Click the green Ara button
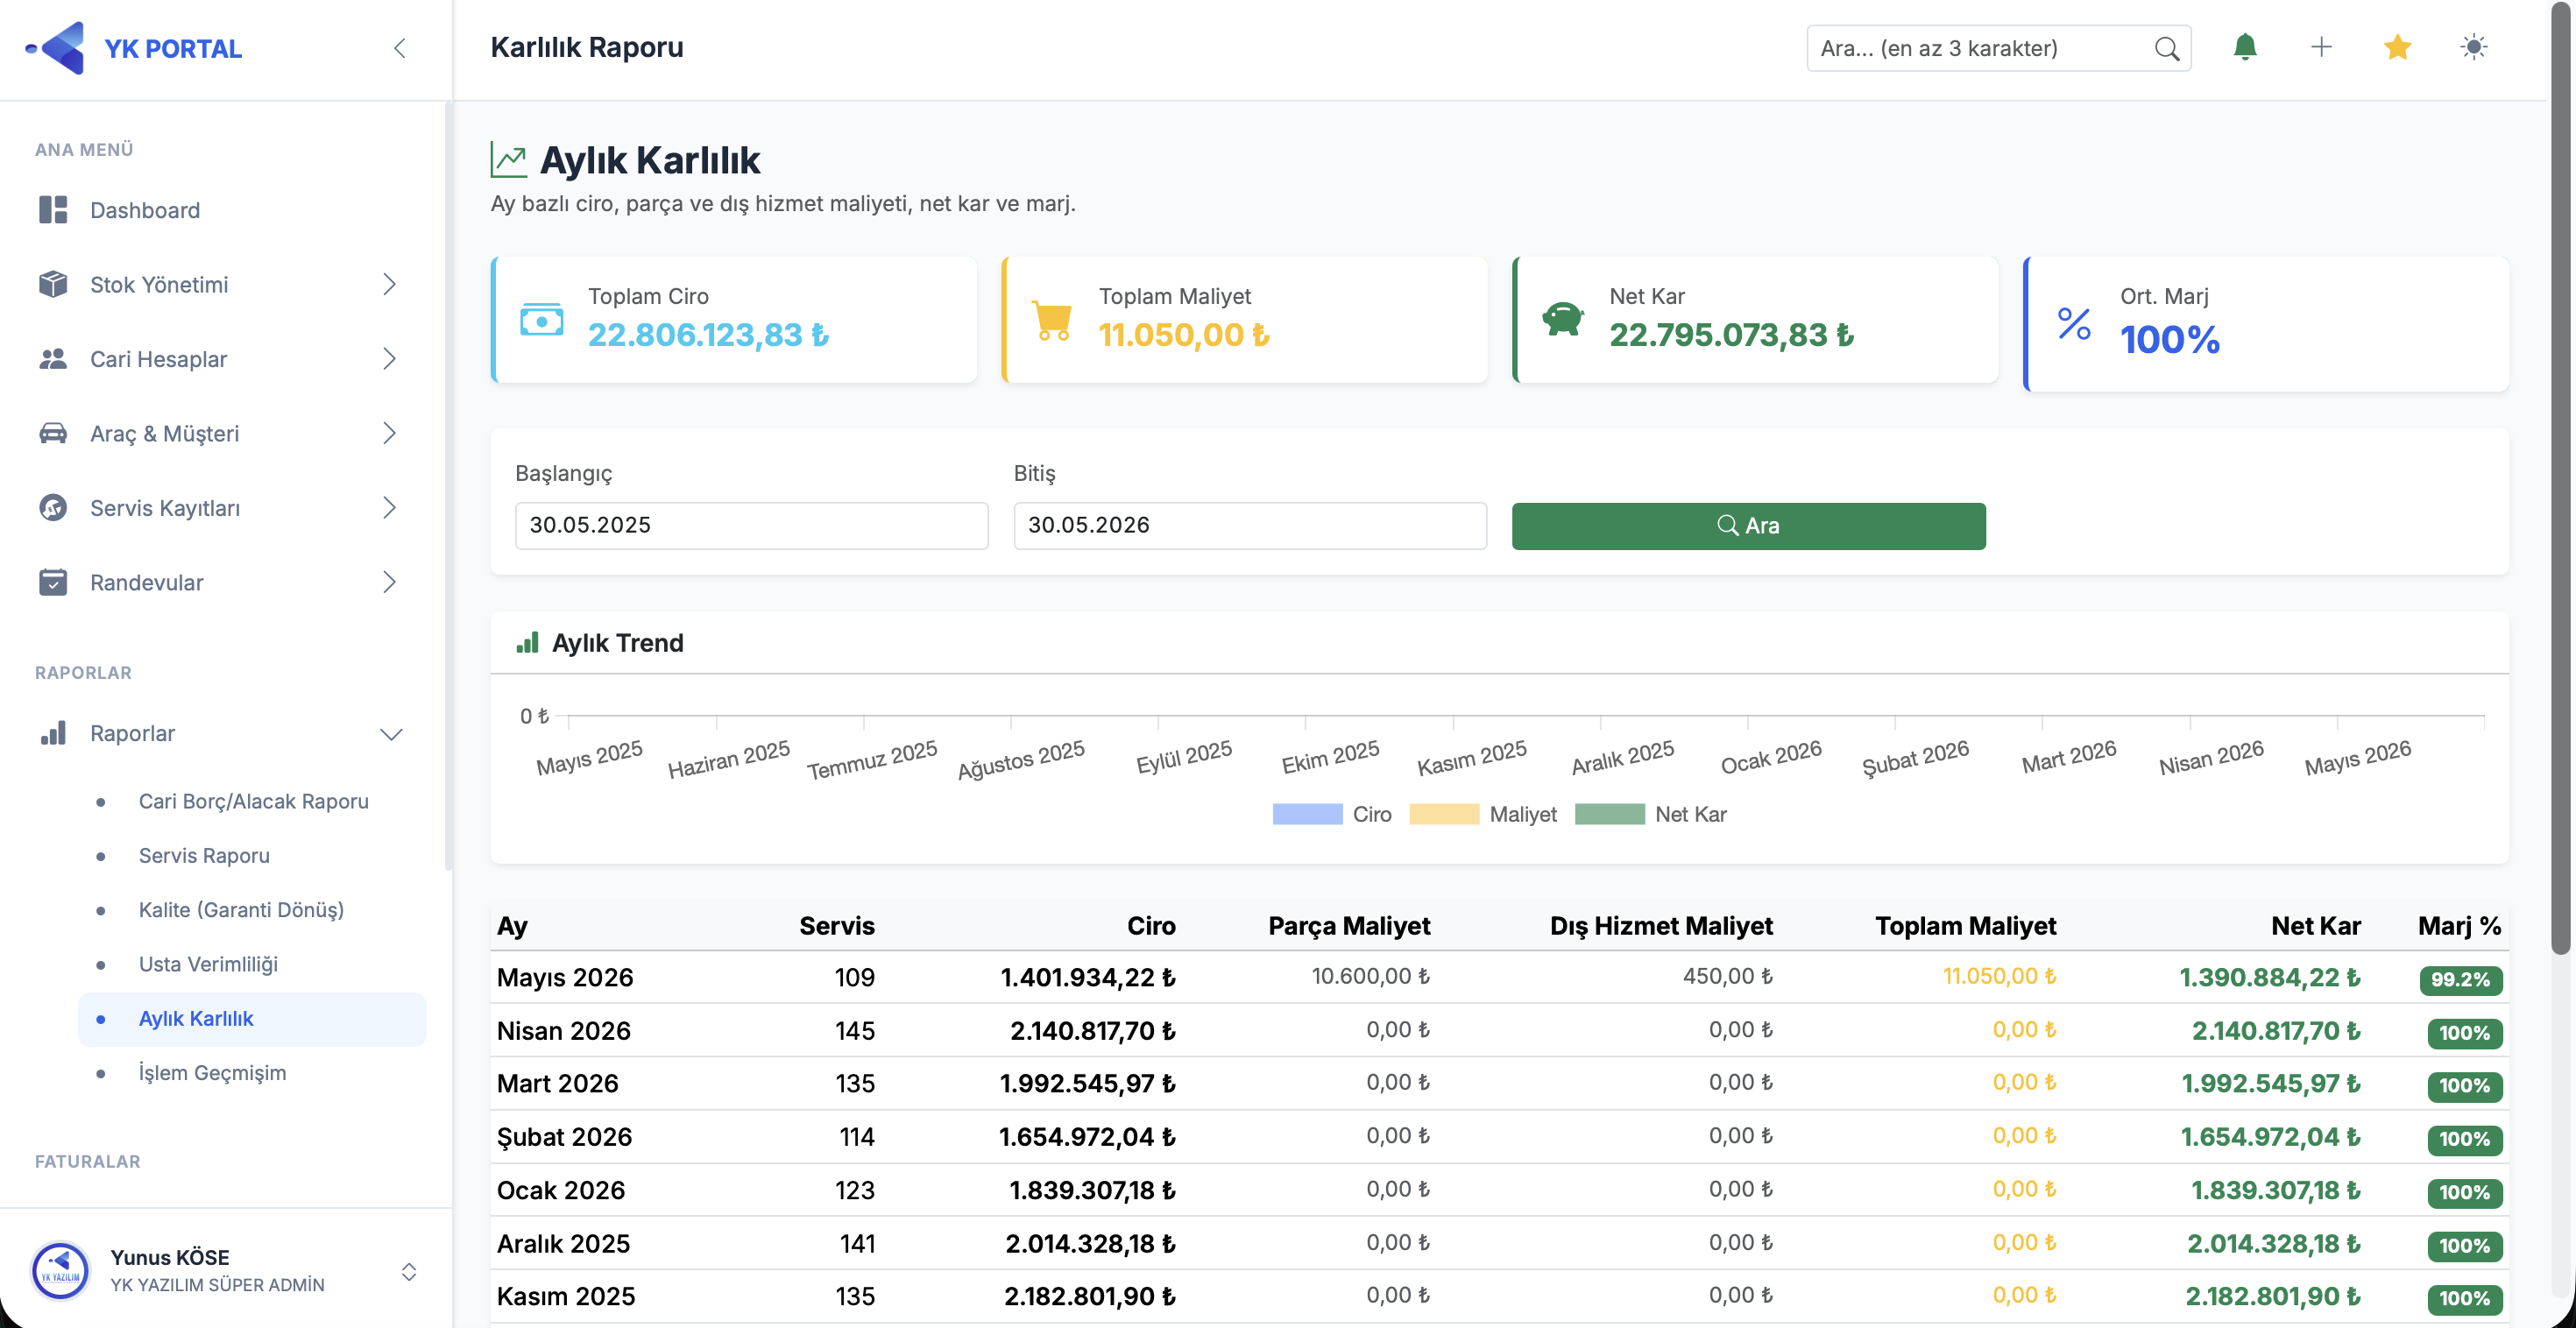 [x=1748, y=526]
